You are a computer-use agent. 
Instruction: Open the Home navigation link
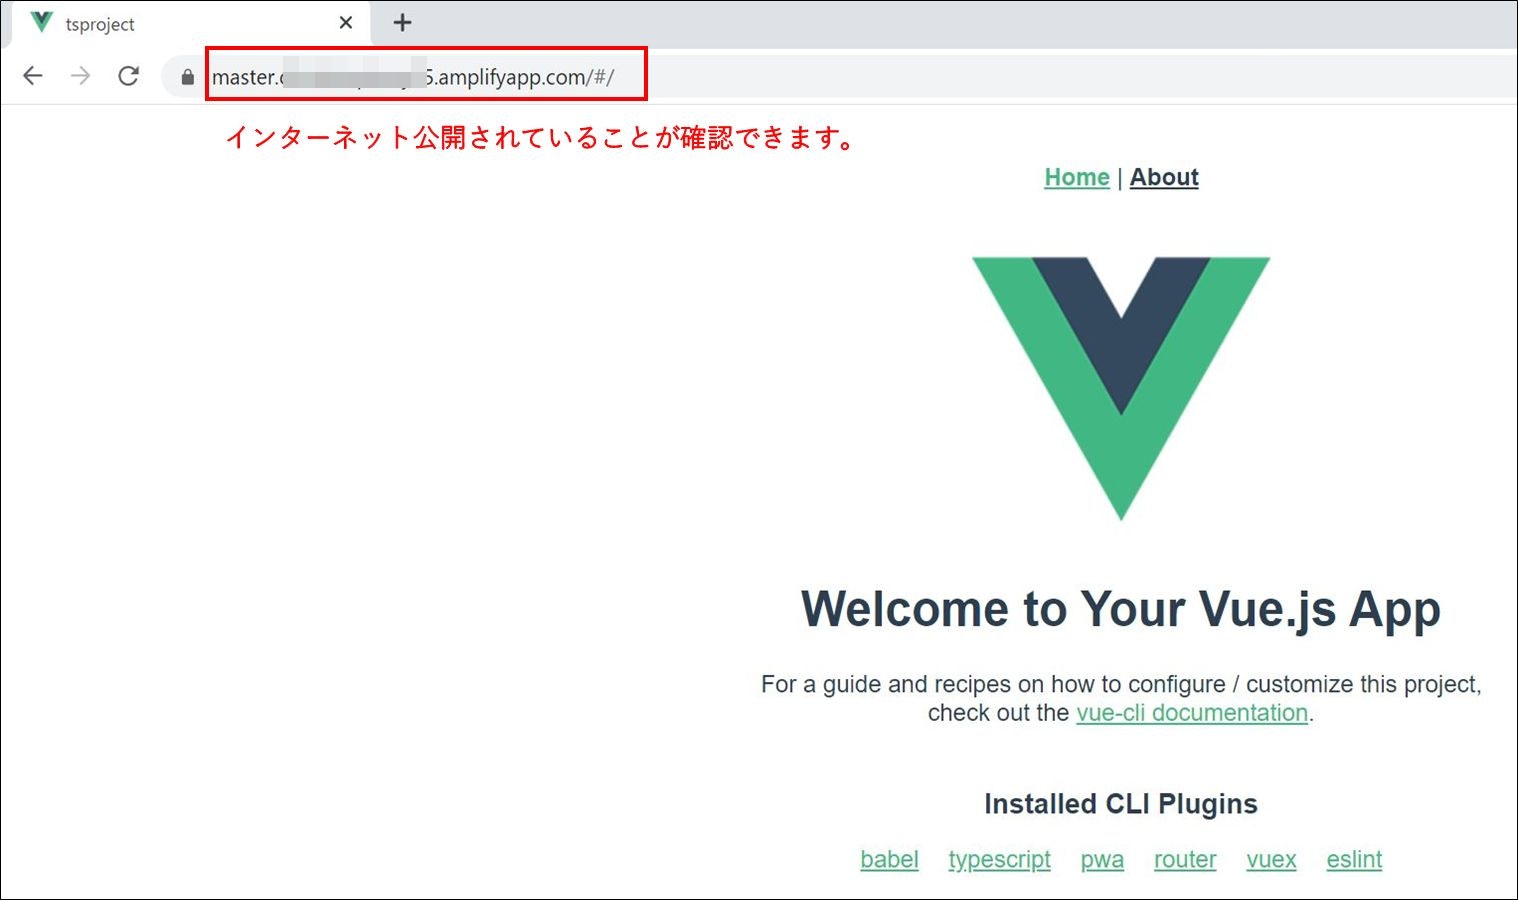tap(1075, 177)
